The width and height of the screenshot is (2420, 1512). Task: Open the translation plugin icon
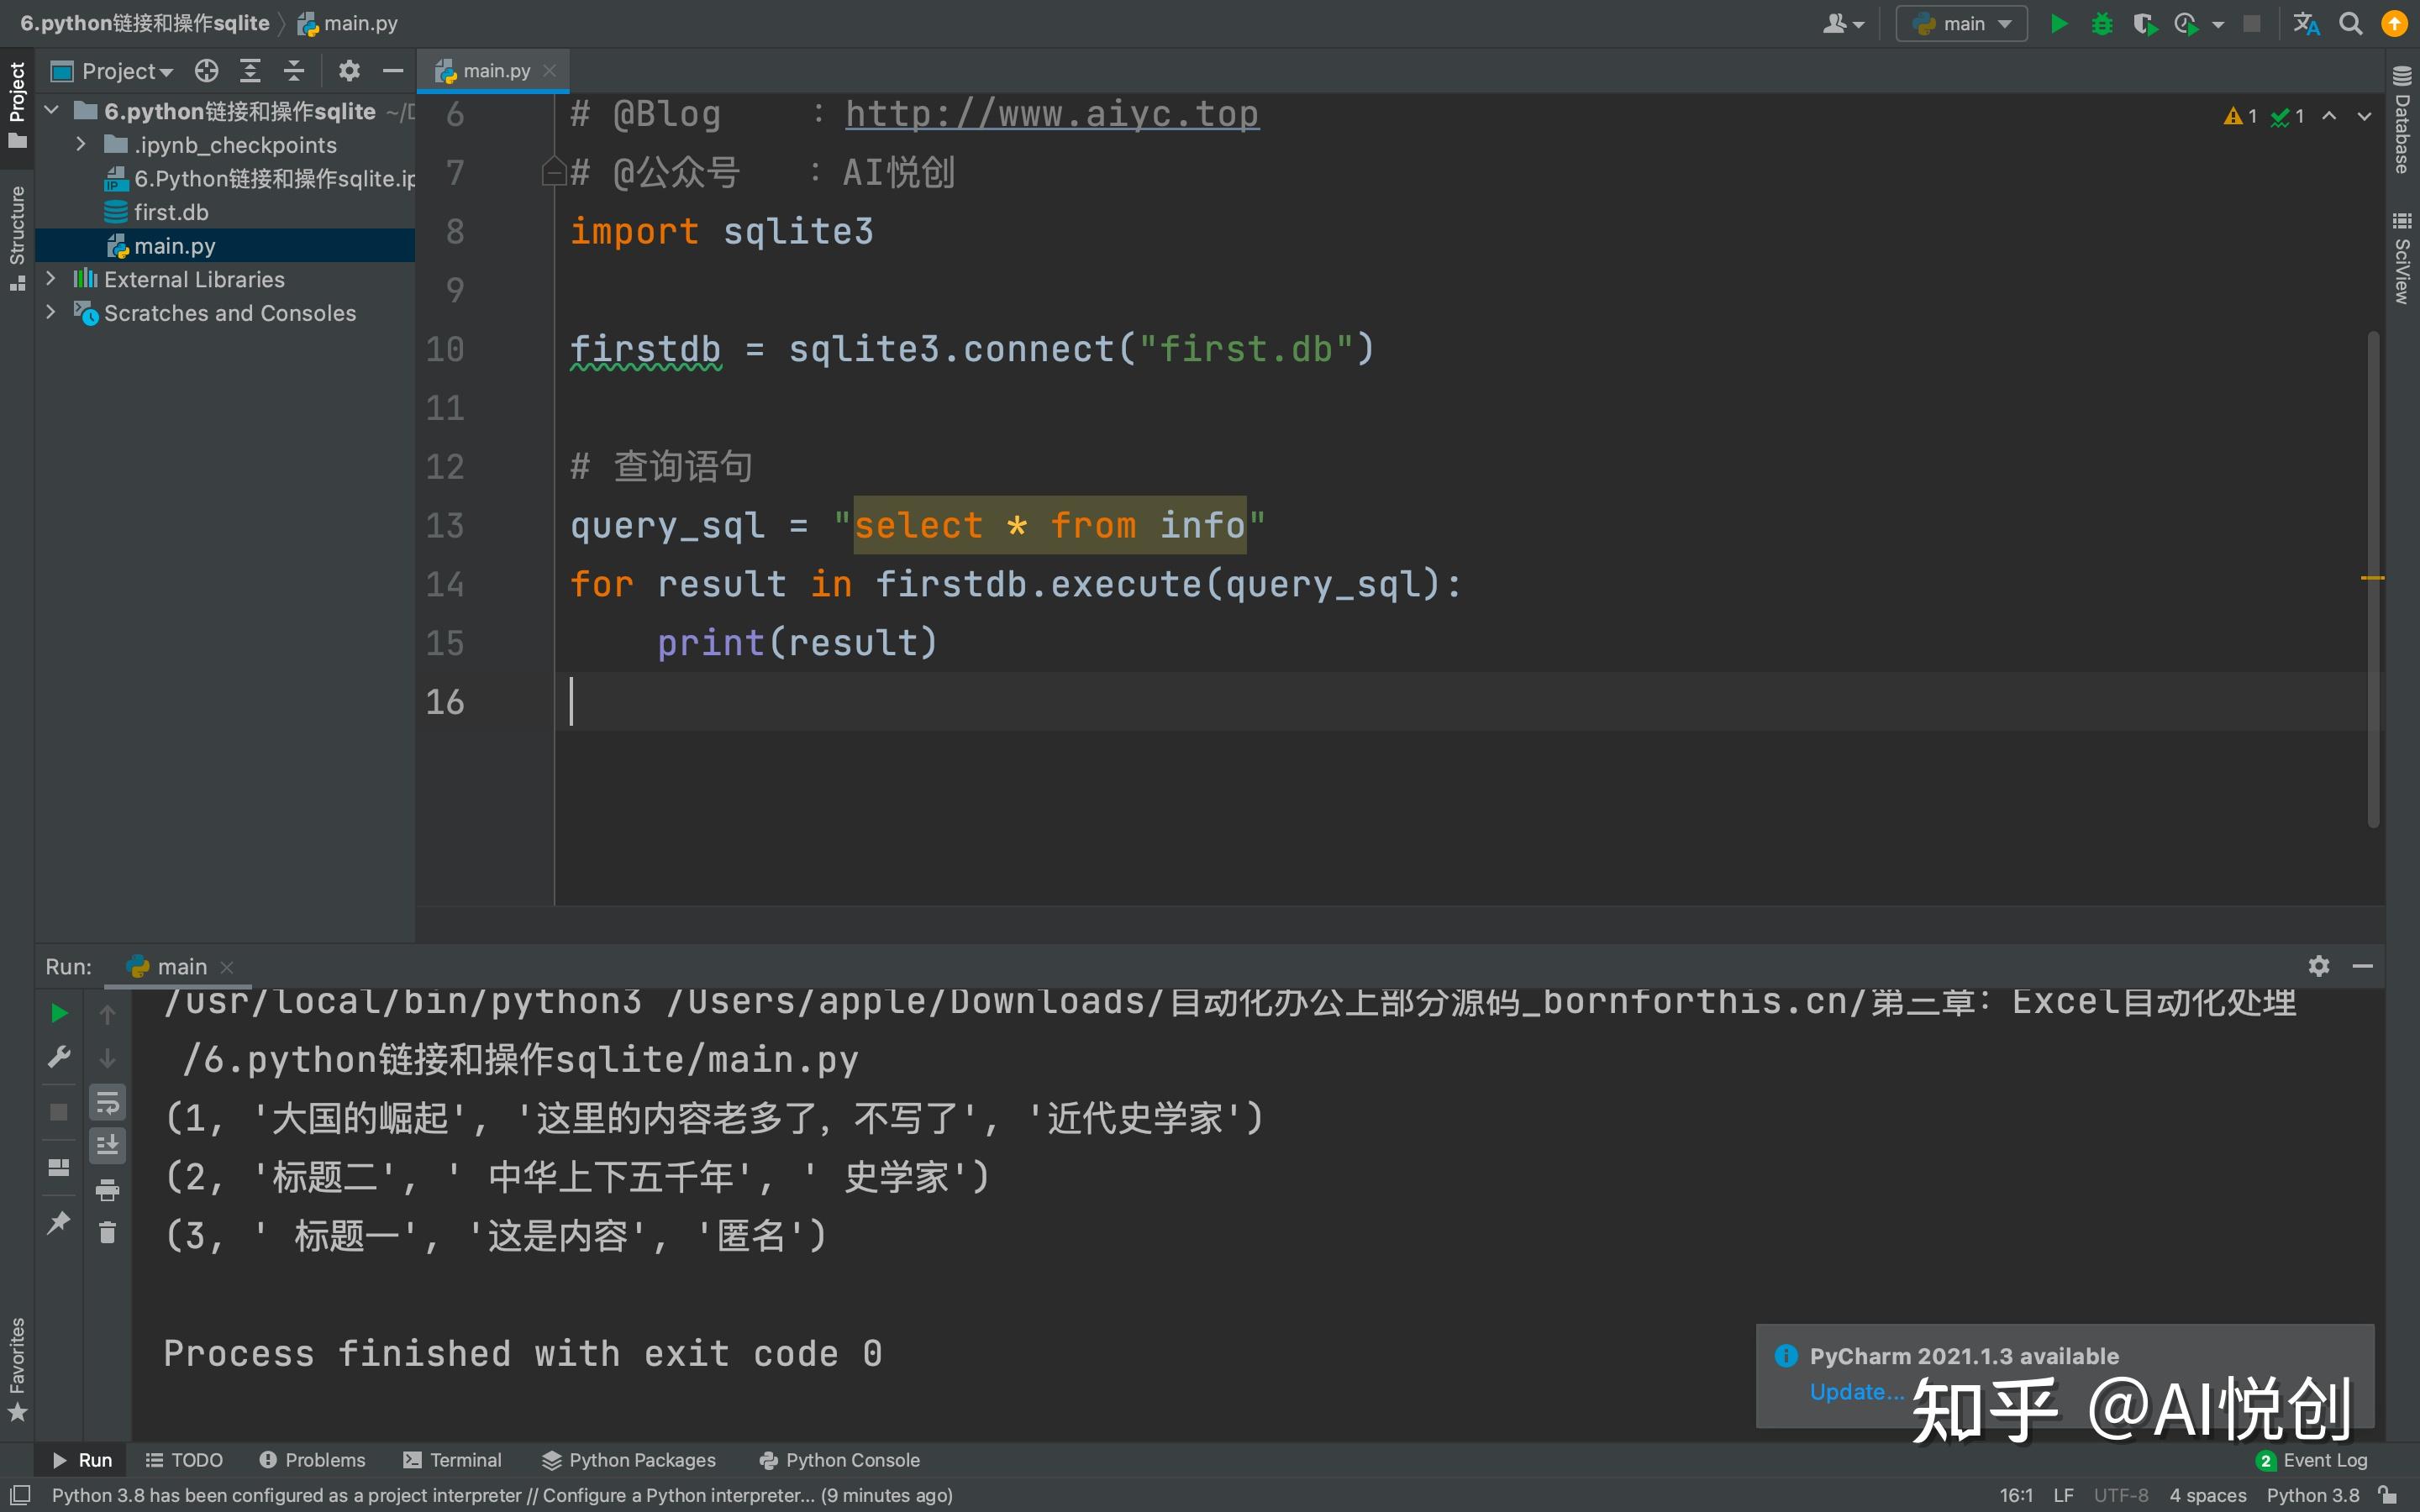click(2306, 24)
